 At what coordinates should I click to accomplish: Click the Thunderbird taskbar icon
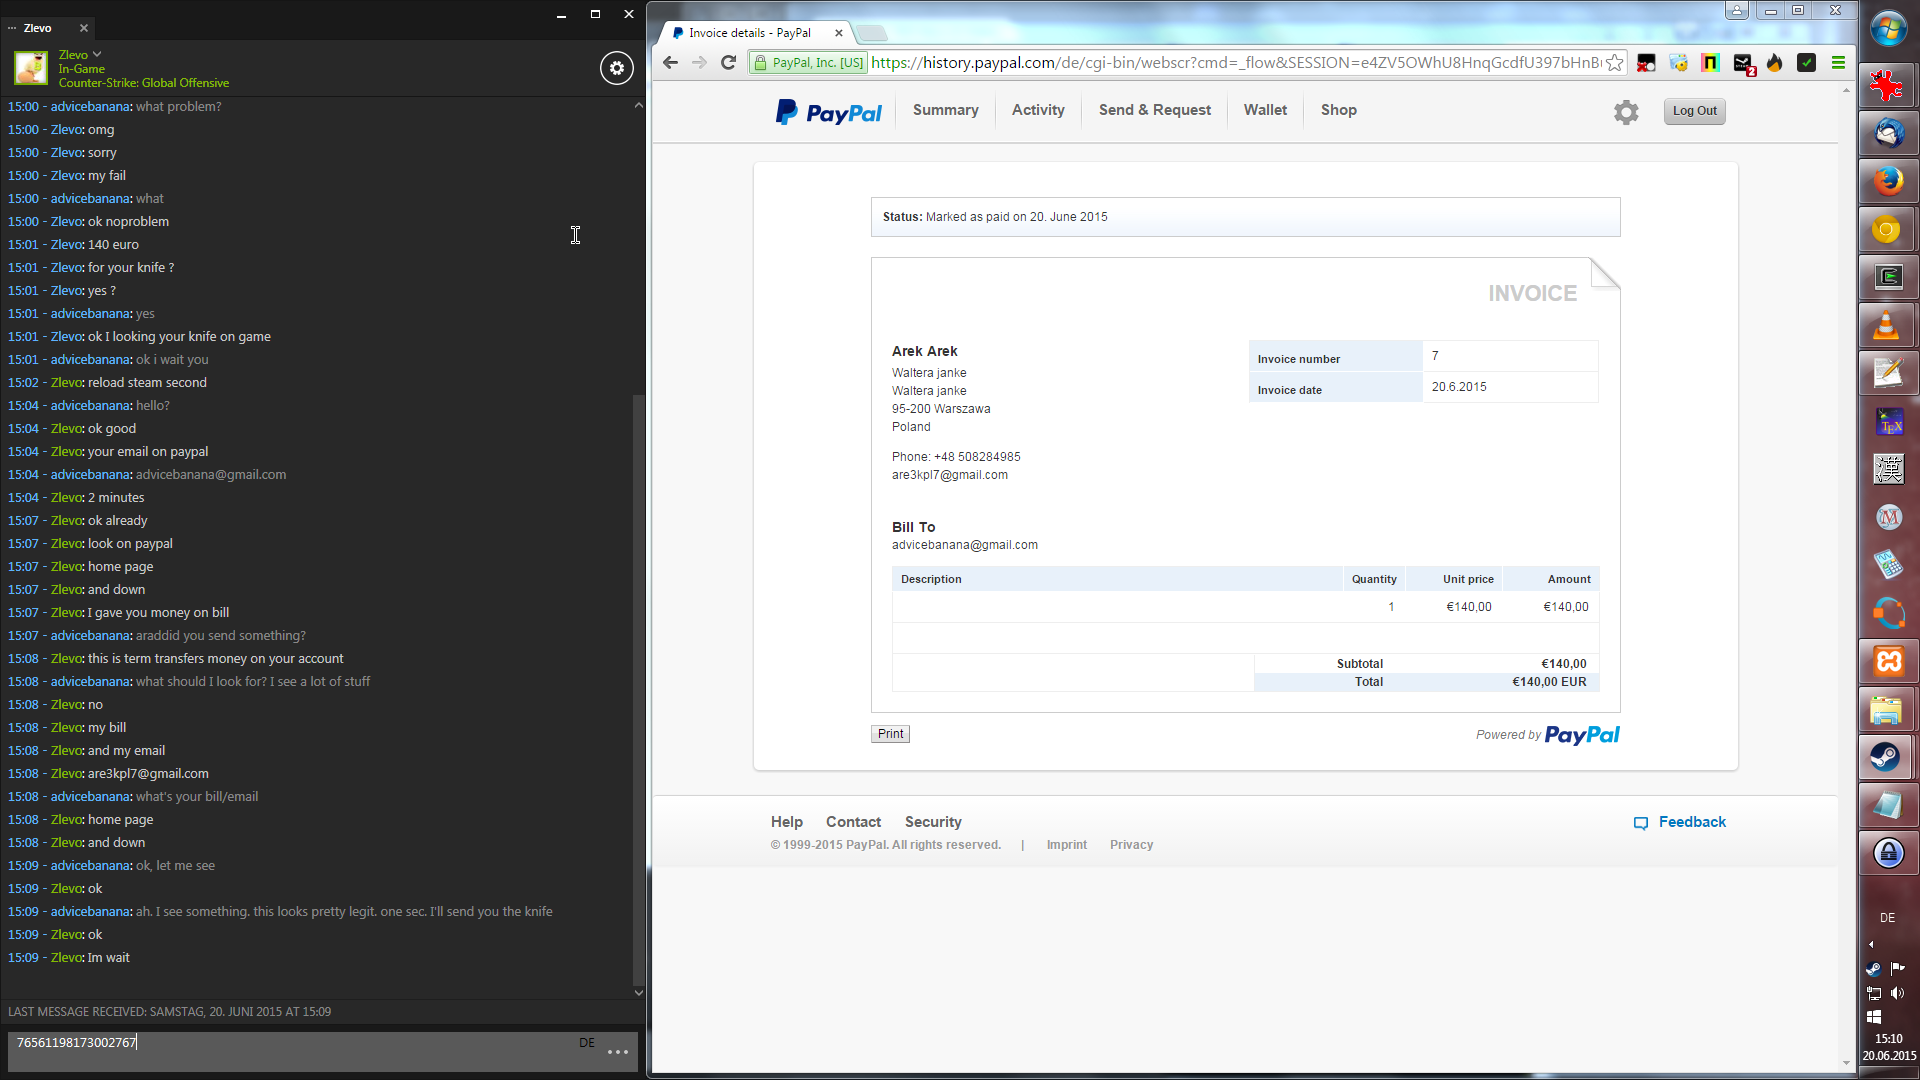1887,134
